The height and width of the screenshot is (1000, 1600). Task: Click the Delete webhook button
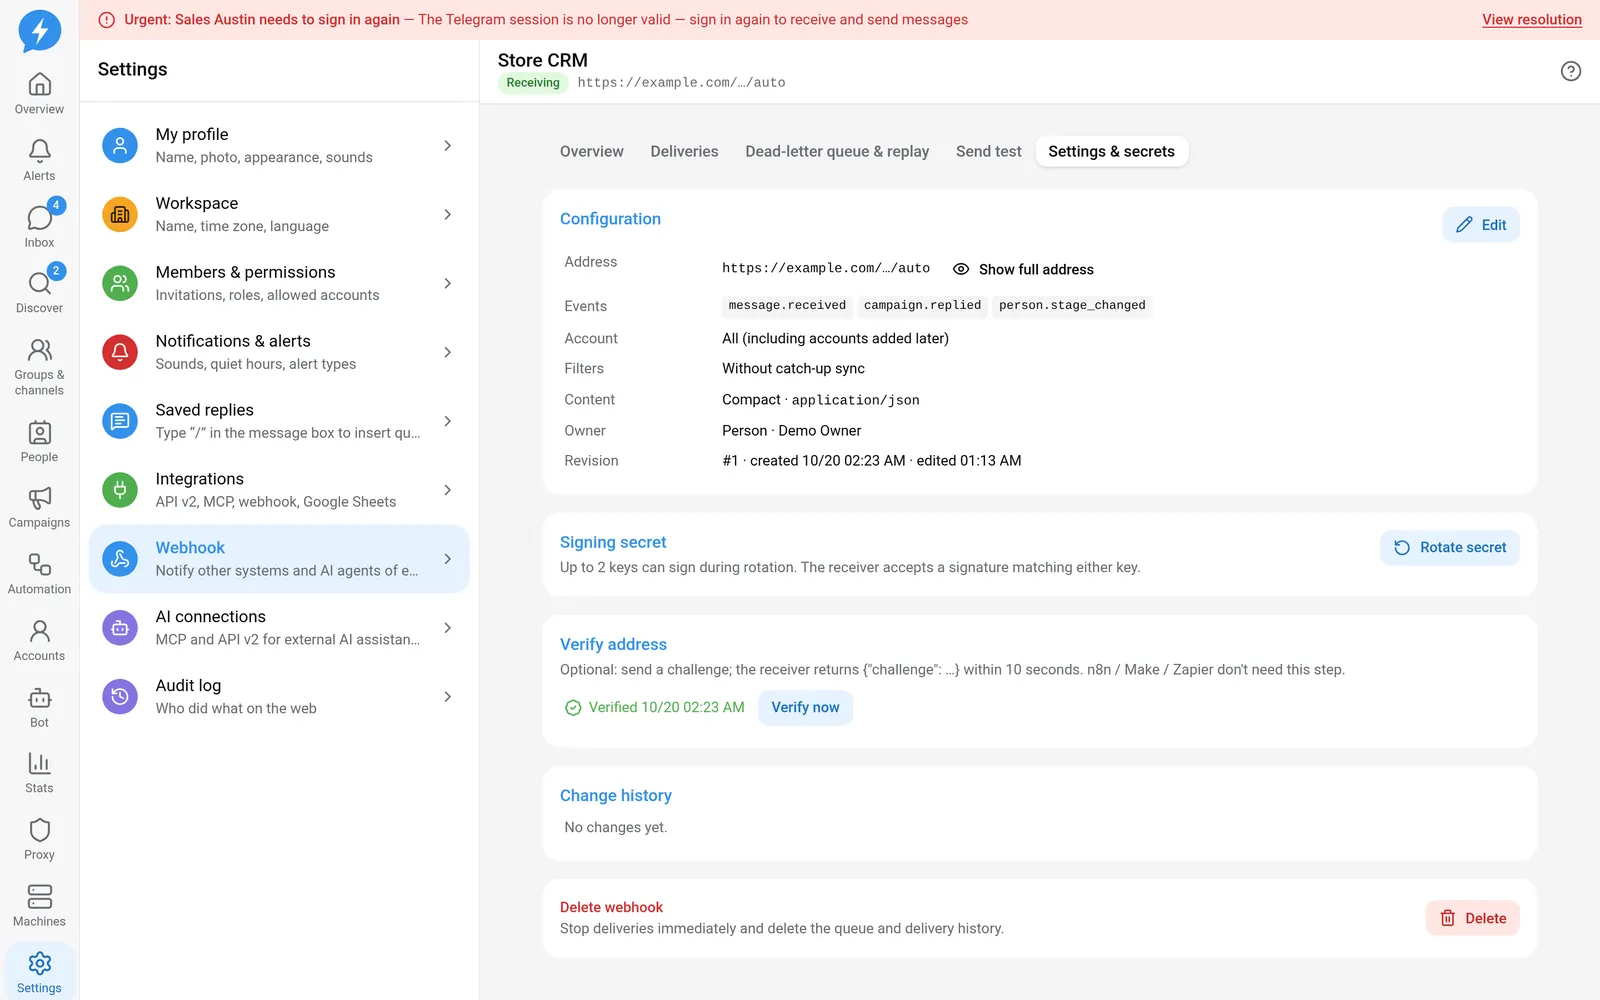[1473, 918]
